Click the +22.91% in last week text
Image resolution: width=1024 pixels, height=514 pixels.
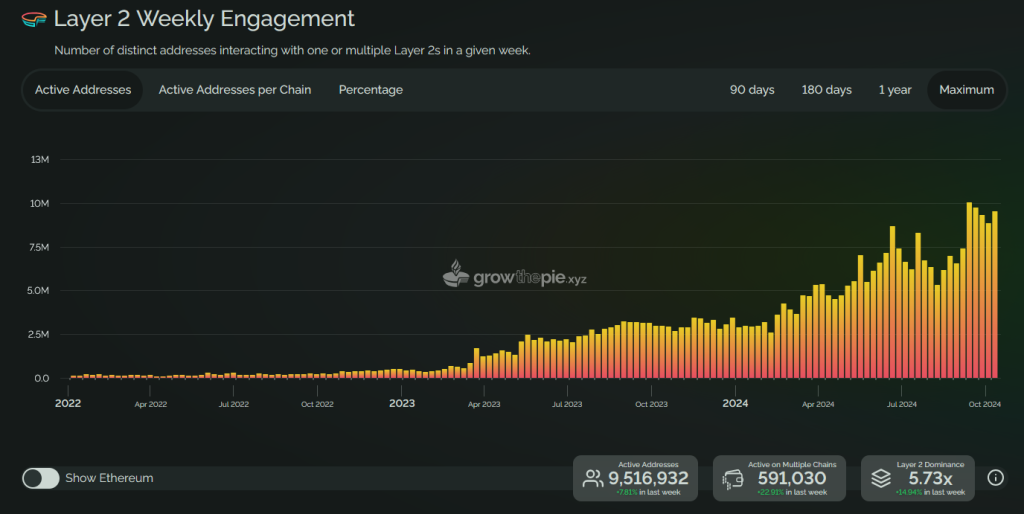[792, 492]
